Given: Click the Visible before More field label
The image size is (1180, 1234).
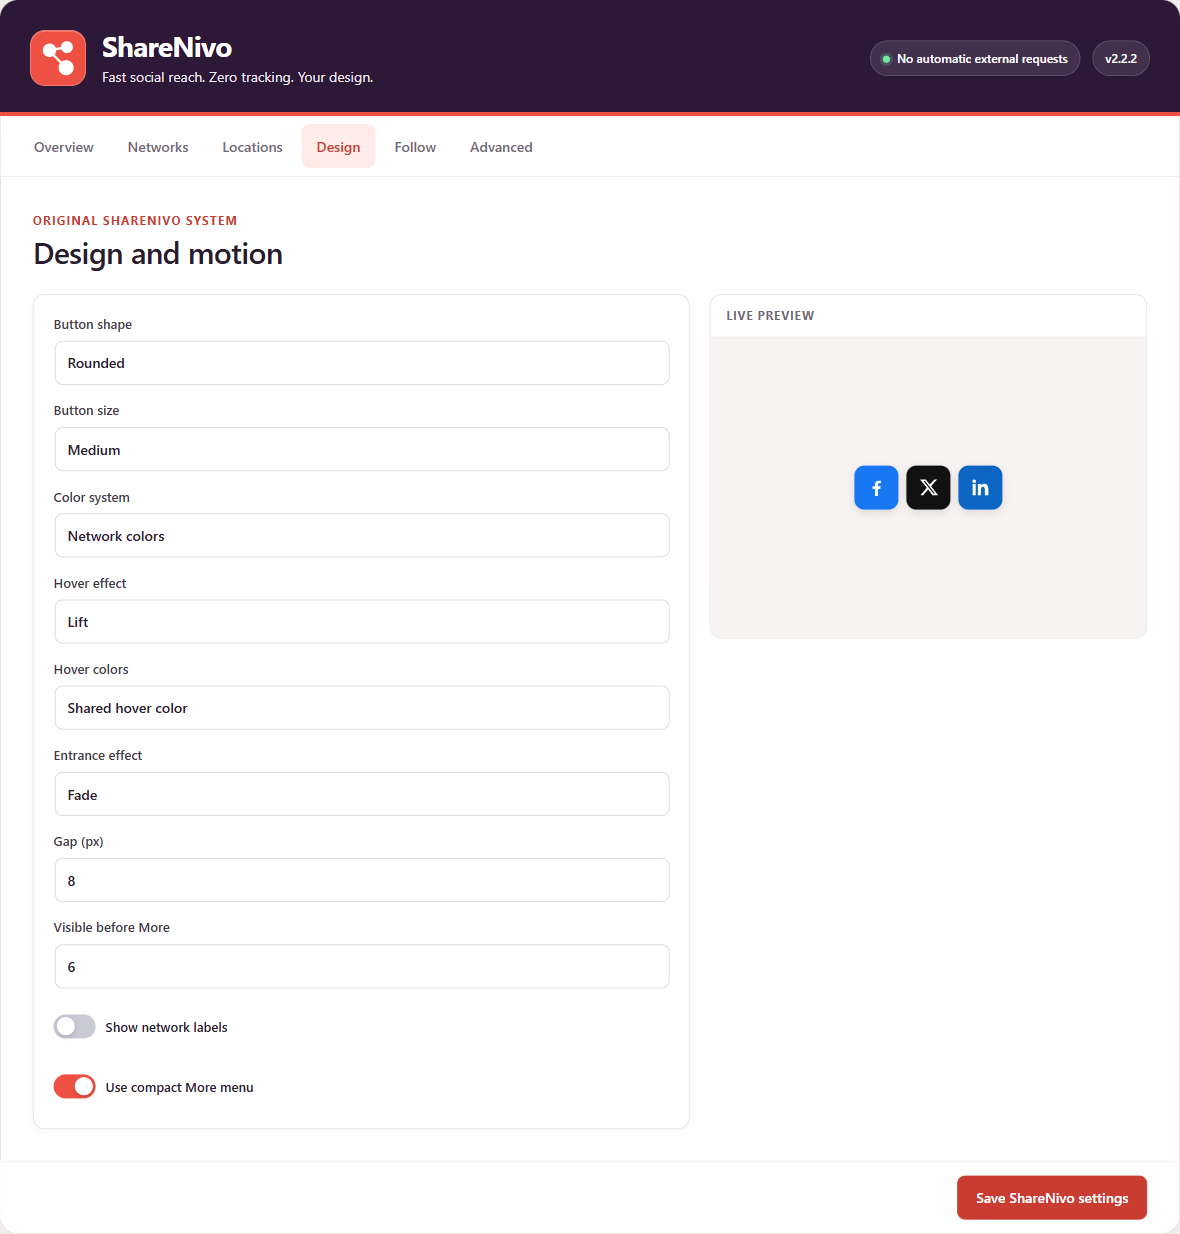Looking at the screenshot, I should click(112, 928).
